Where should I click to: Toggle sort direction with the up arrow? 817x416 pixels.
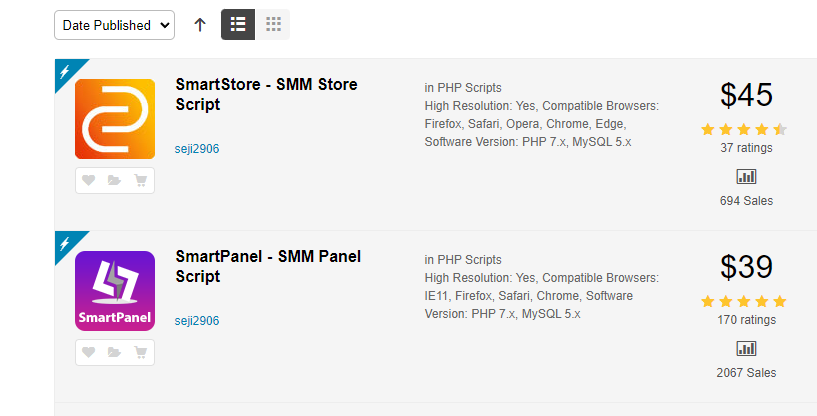[x=200, y=25]
